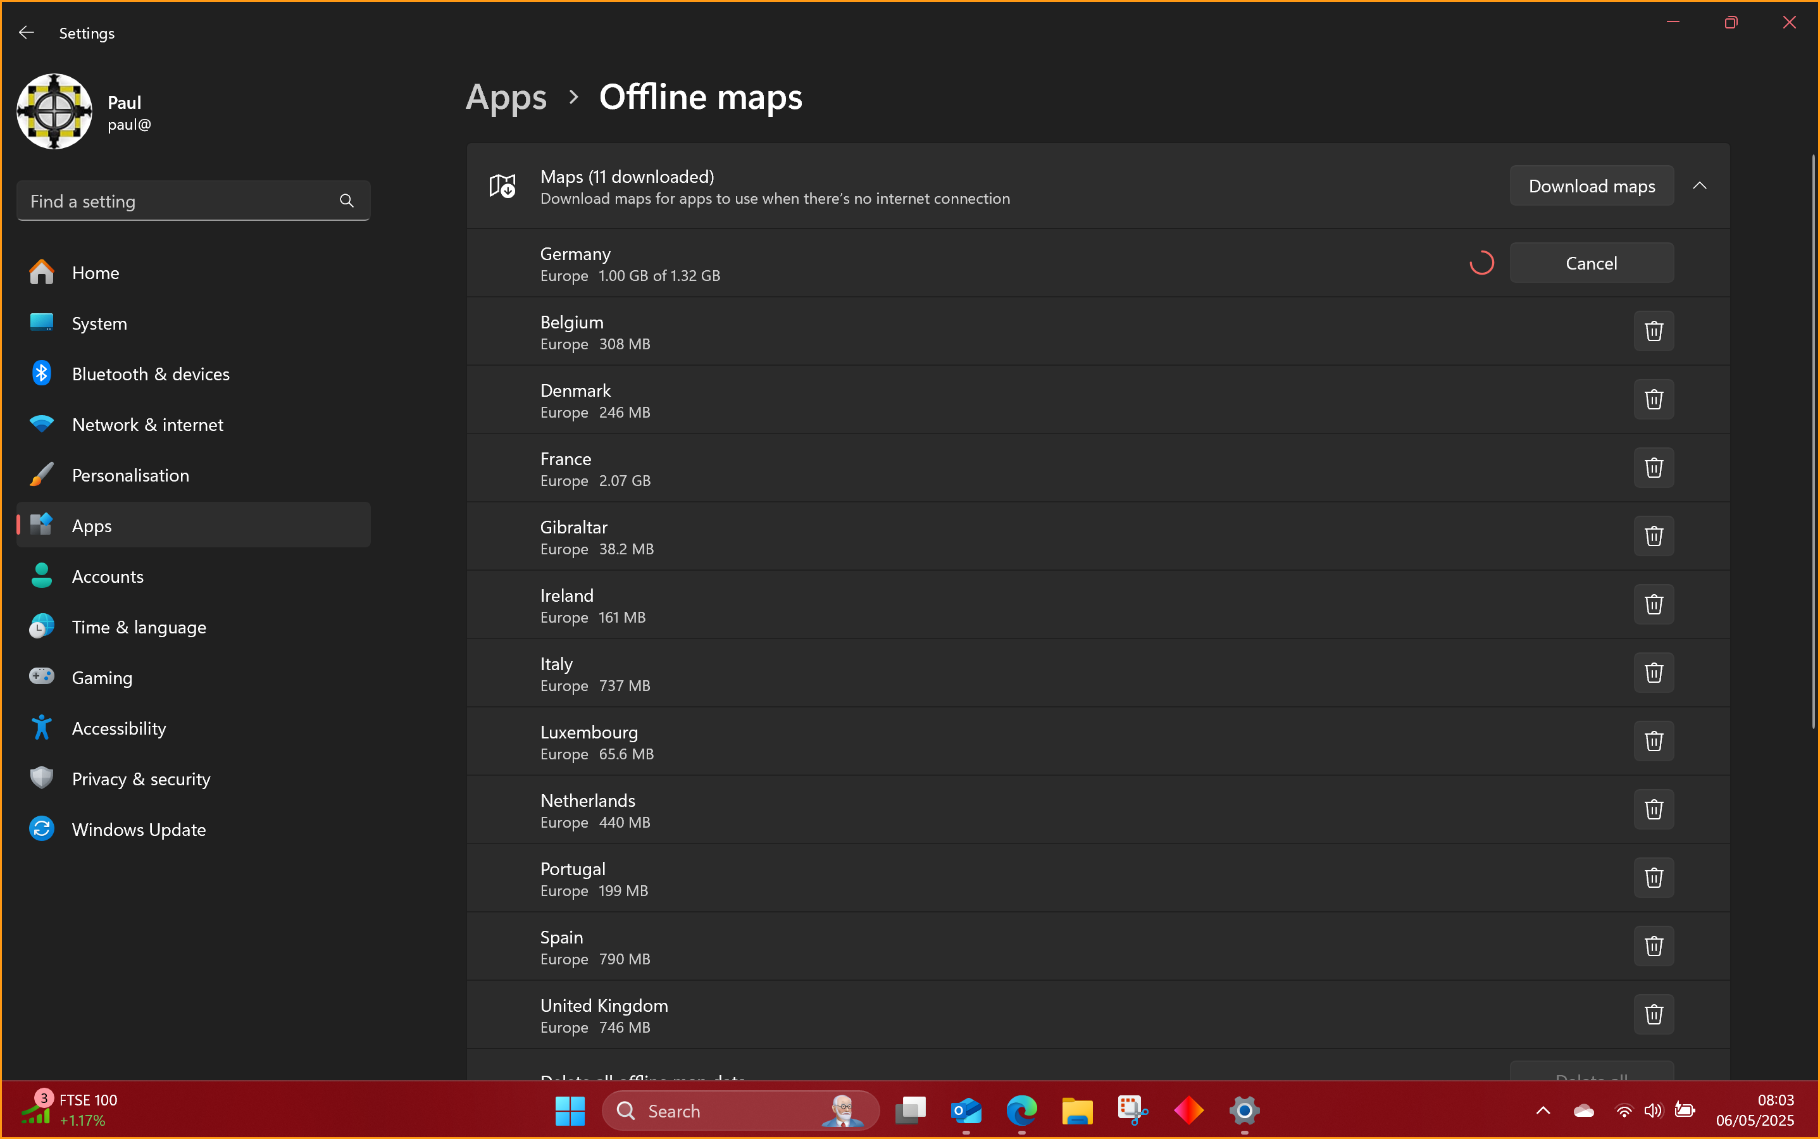The image size is (1820, 1139).
Task: Go to Bluetooth & devices settings
Action: pyautogui.click(x=151, y=374)
